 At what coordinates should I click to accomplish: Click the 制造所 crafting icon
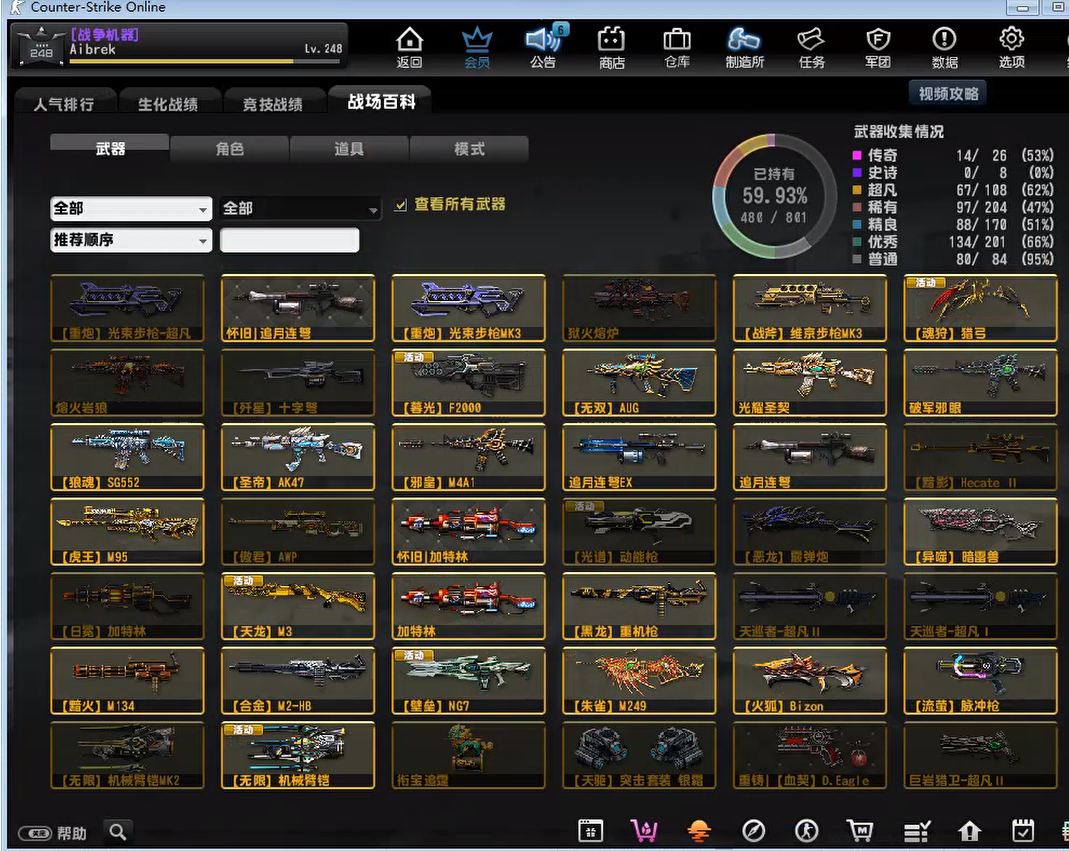click(744, 47)
